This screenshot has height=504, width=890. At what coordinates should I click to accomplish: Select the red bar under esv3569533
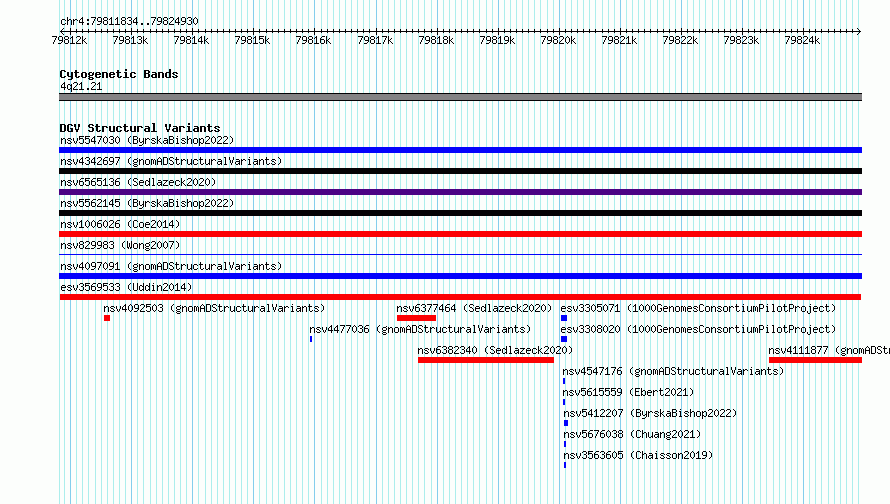point(460,297)
